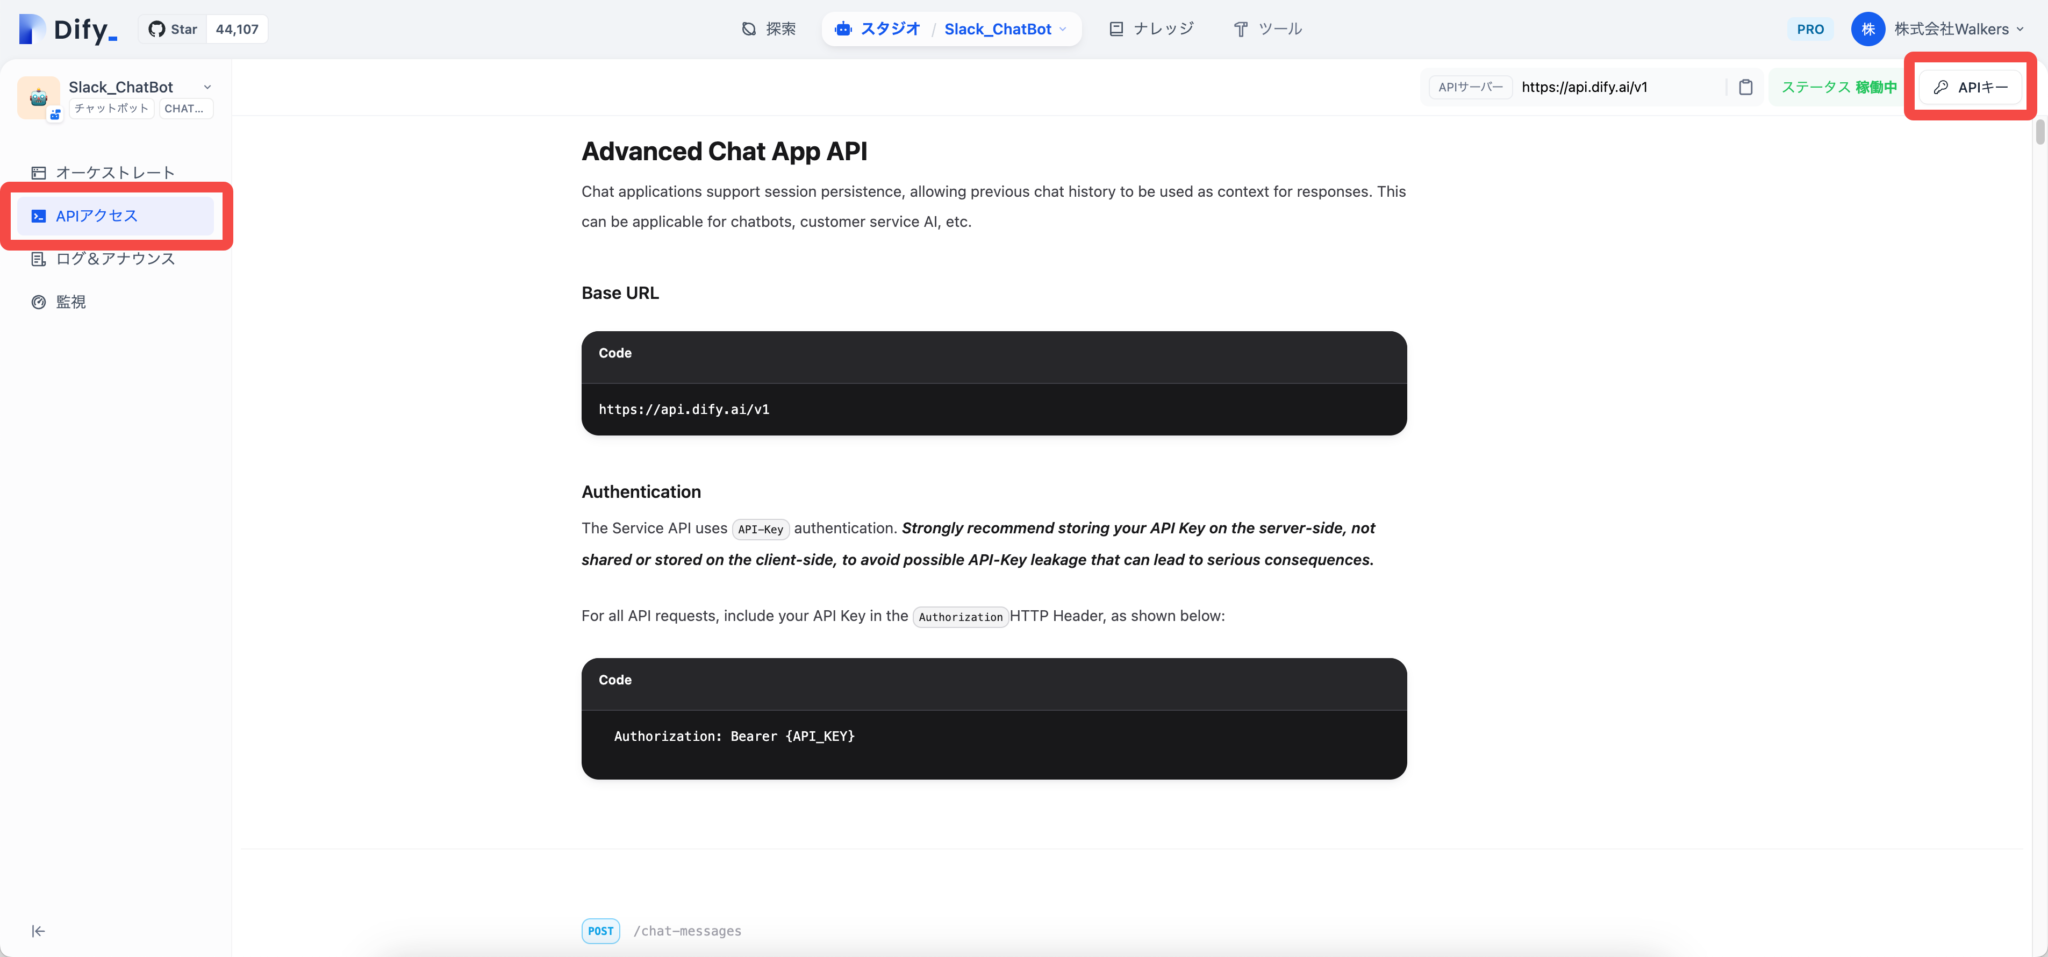Click the POST badge for /chat-messages

(600, 930)
